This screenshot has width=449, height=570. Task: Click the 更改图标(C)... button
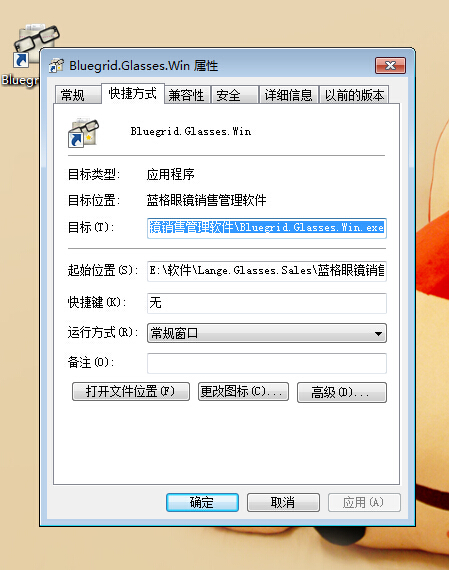pos(243,392)
